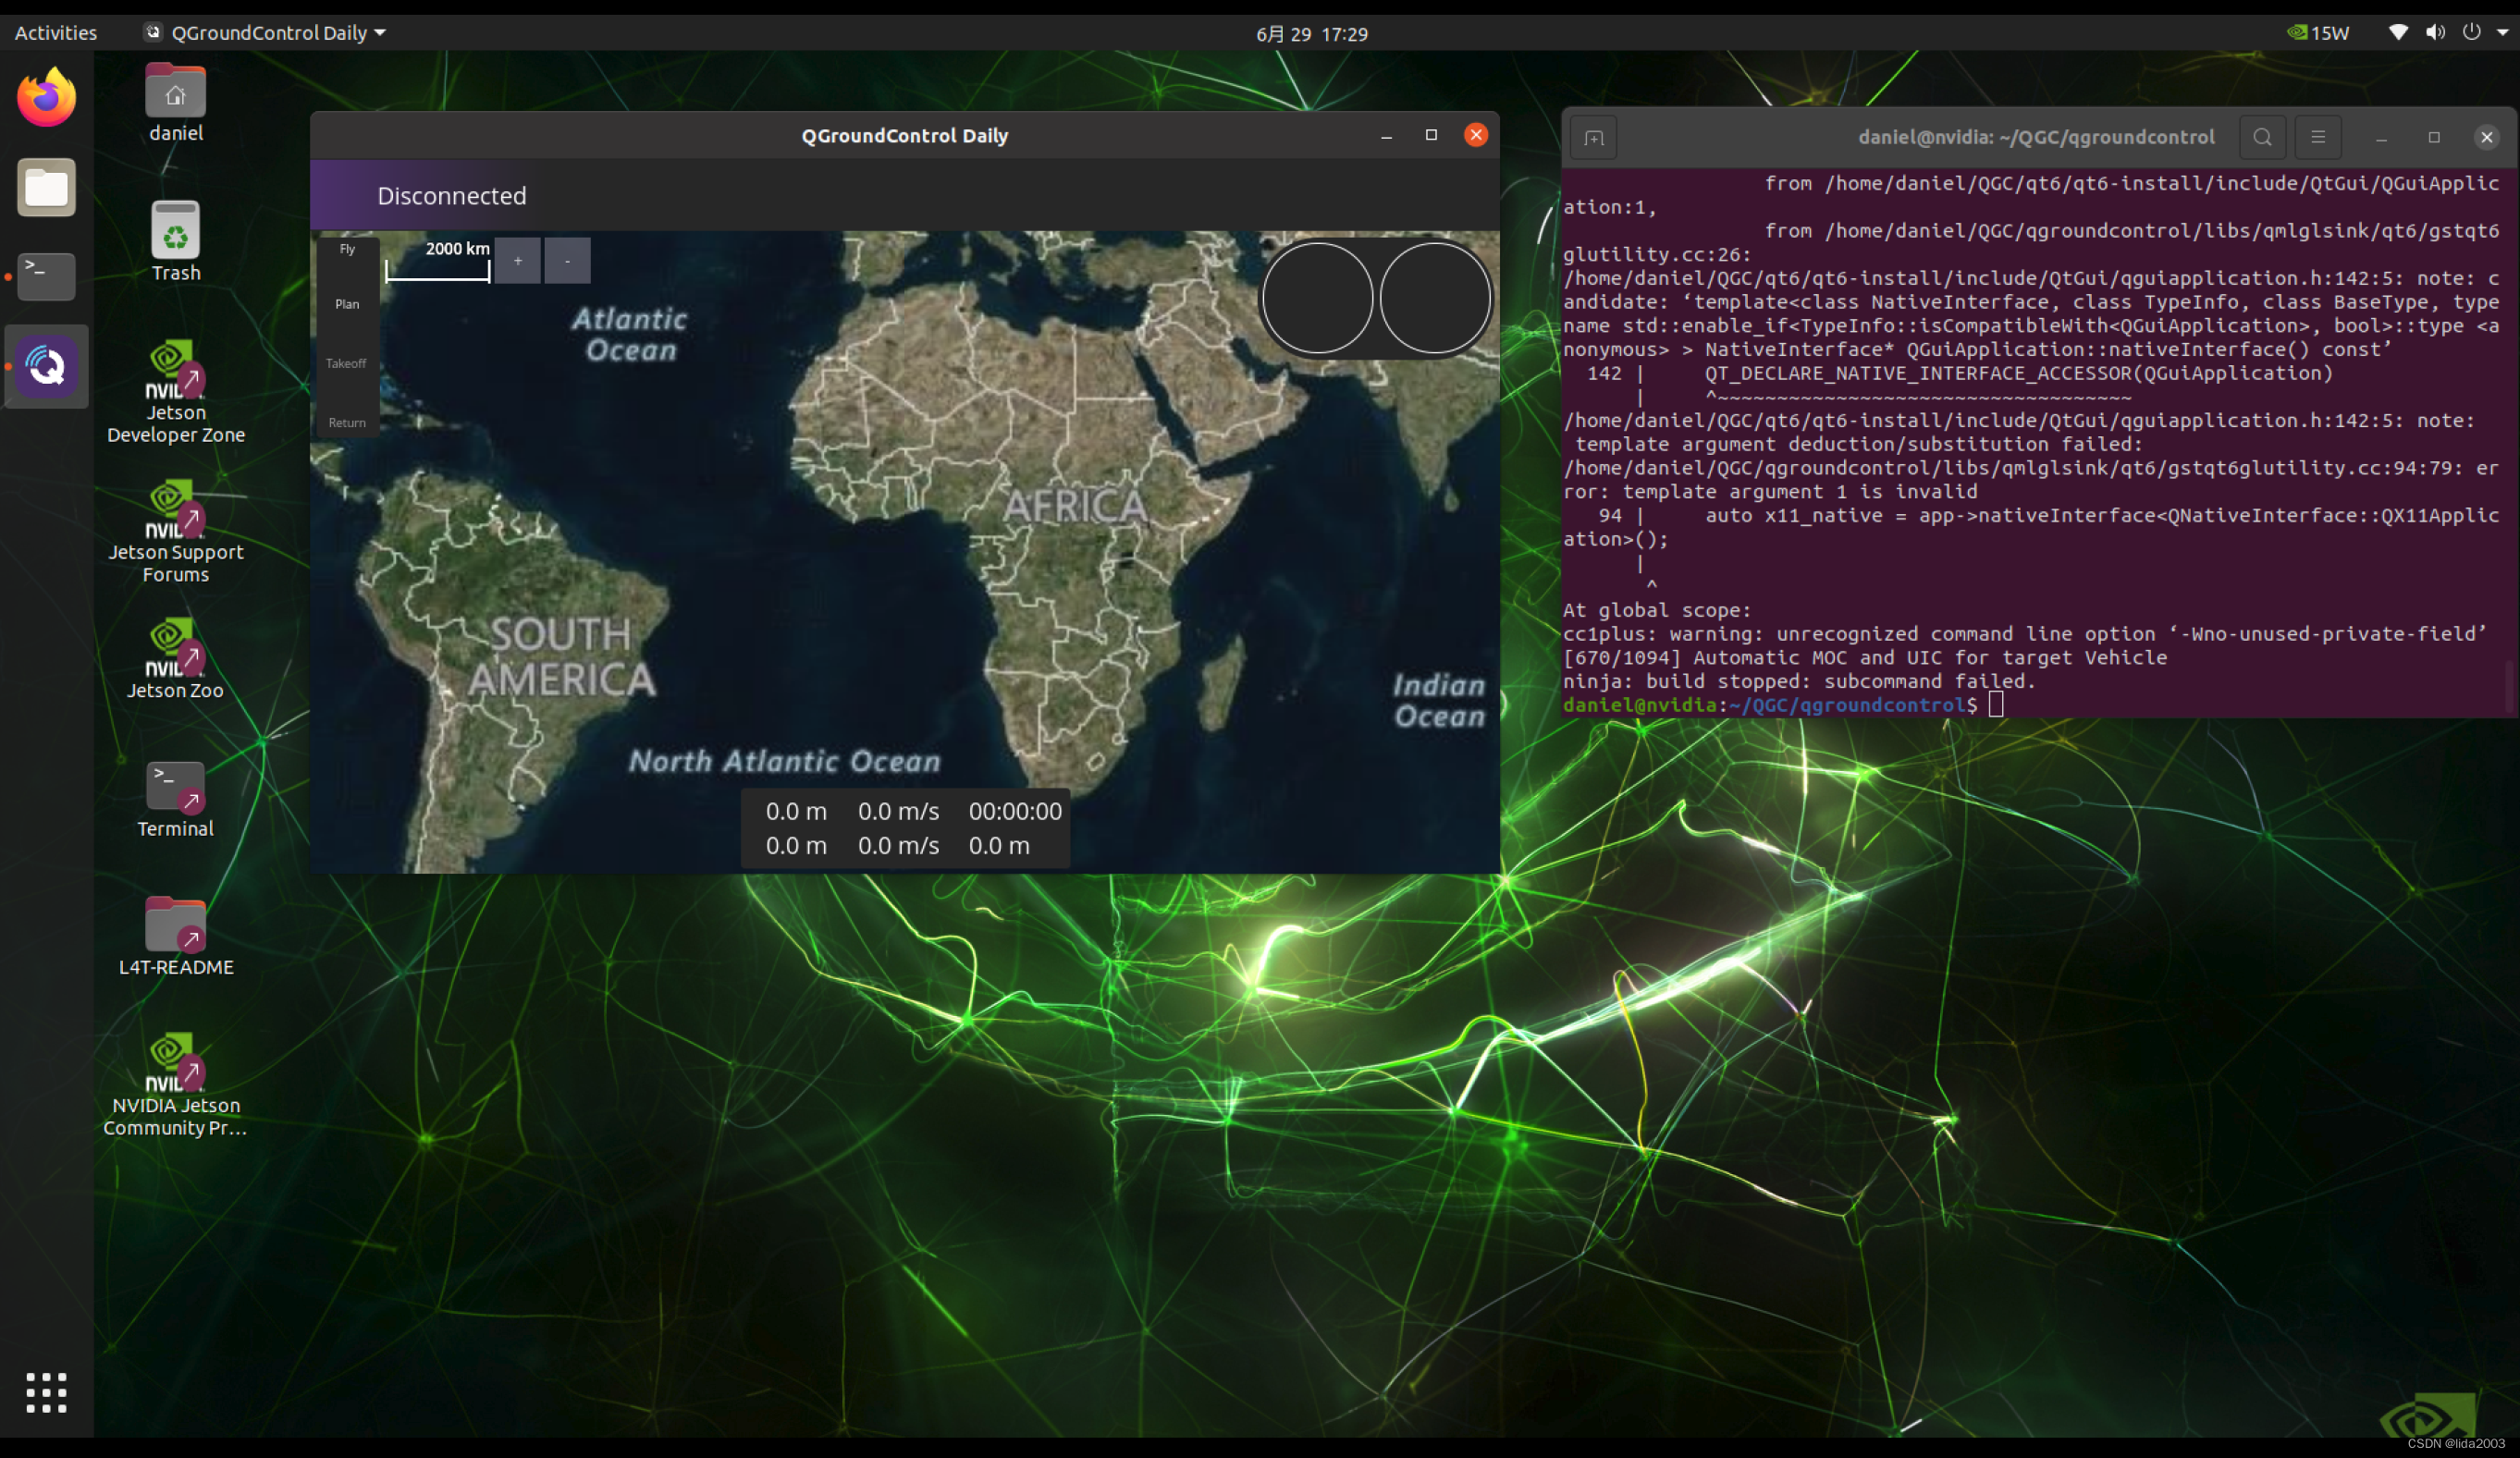Screen dimensions: 2520x1458
Task: Open clock and calendar in top bar
Action: click(1312, 34)
